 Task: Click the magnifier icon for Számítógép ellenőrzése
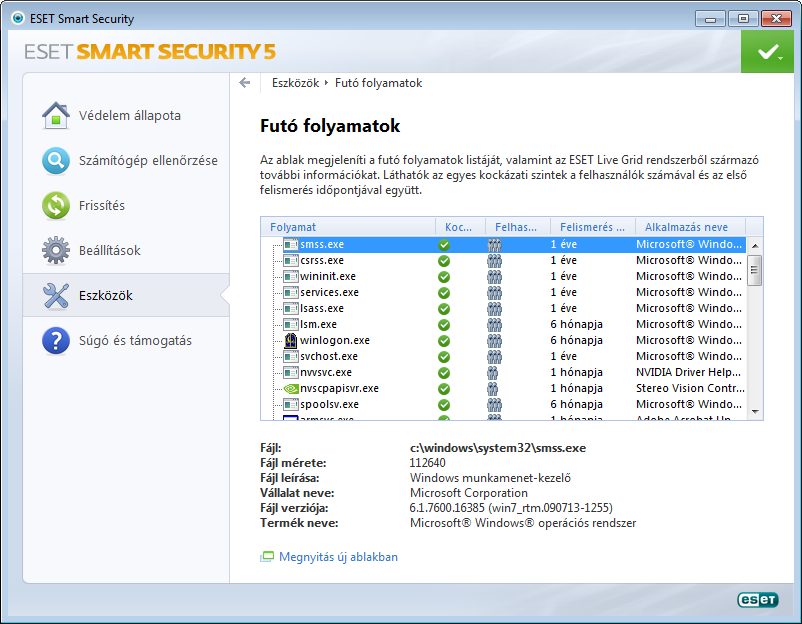click(x=56, y=161)
